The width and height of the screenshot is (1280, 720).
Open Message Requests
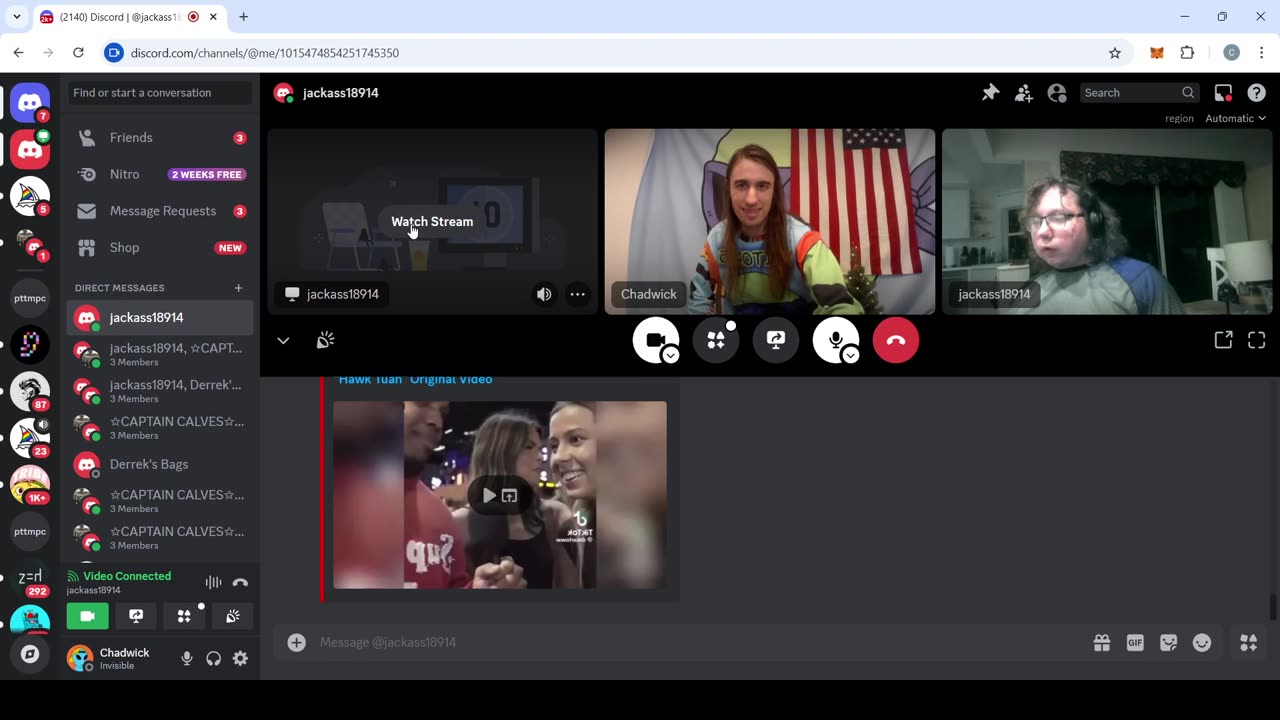pos(160,211)
